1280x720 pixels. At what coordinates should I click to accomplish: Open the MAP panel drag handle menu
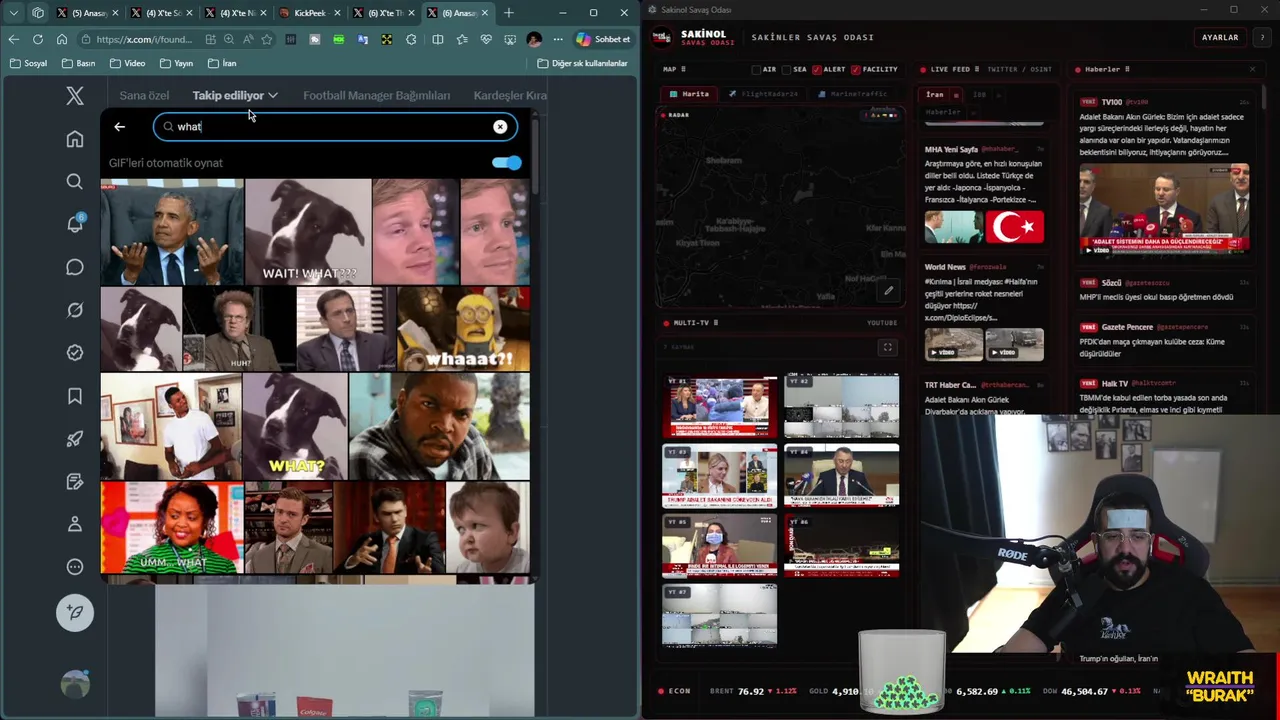tap(685, 69)
